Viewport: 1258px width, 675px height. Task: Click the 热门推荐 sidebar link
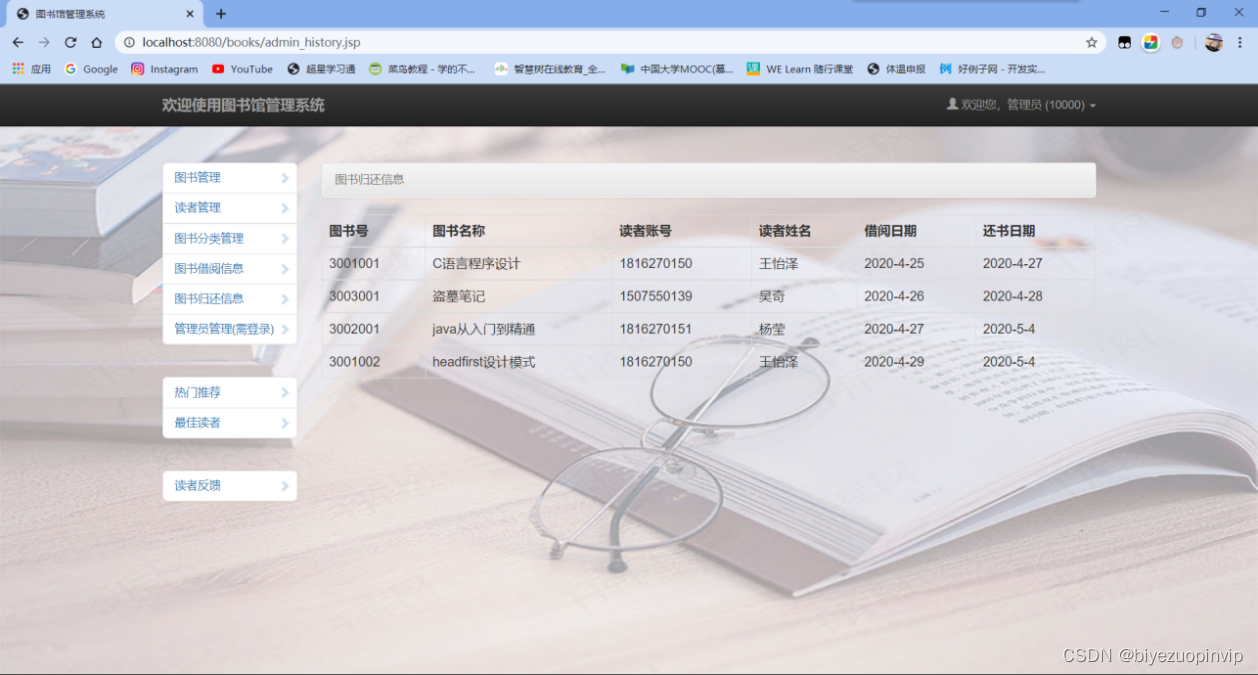point(197,392)
